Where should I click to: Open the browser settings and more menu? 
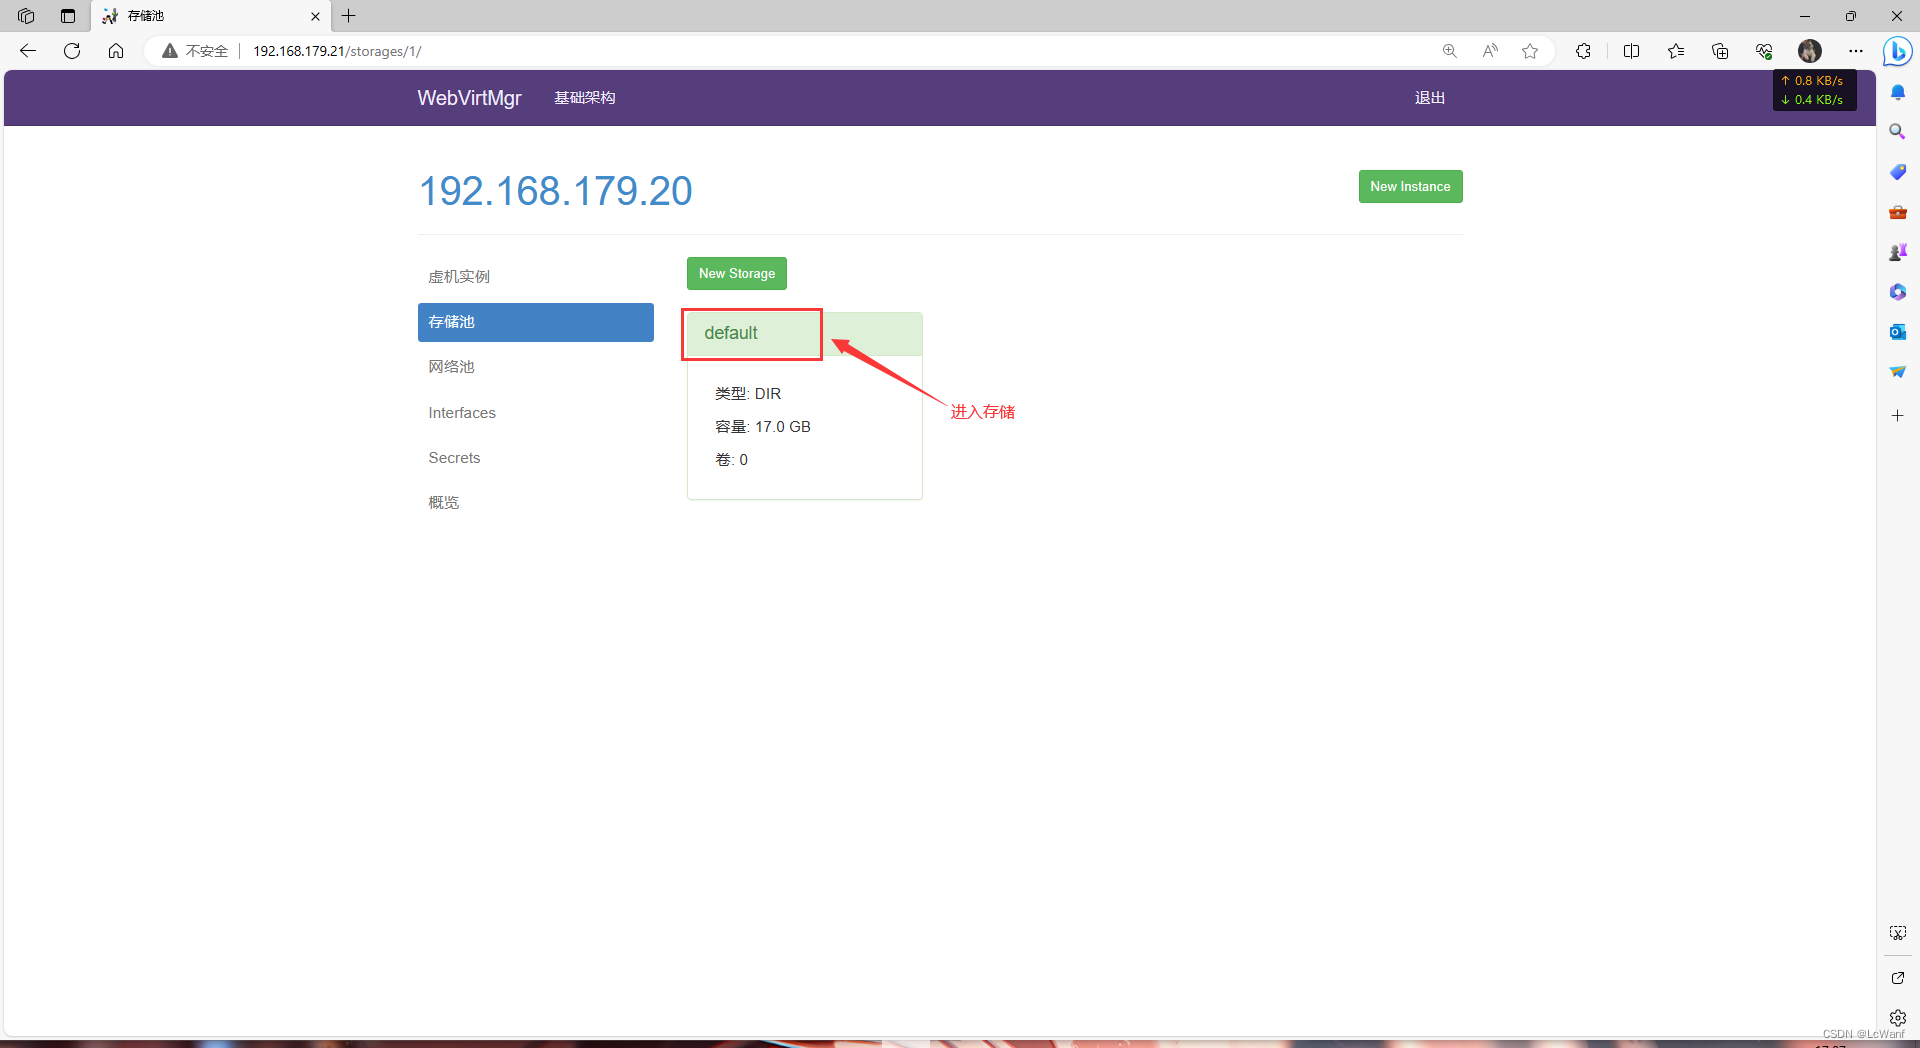1856,51
